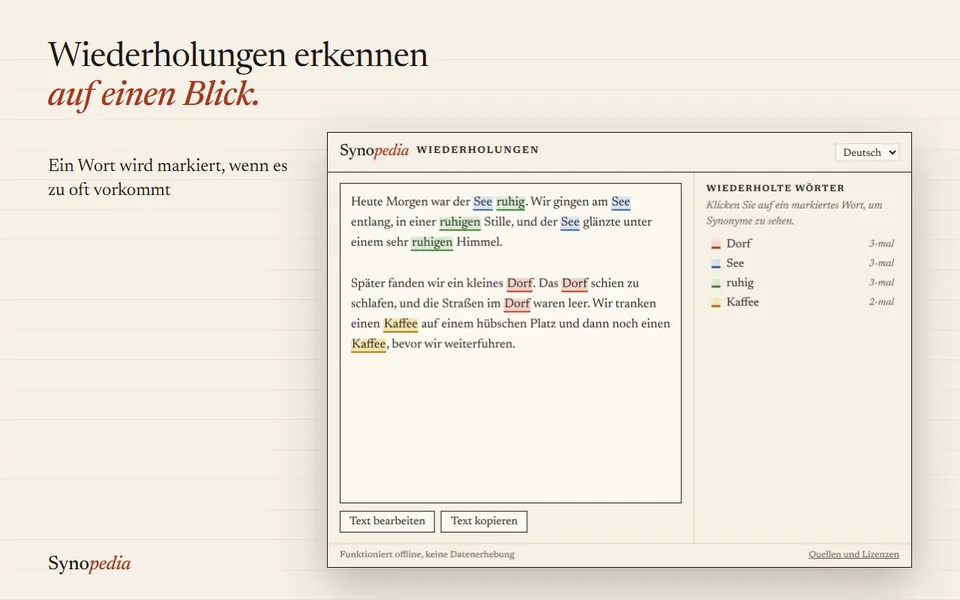Click the Synopedia logo in the app header
The width and height of the screenshot is (960, 600).
point(374,150)
